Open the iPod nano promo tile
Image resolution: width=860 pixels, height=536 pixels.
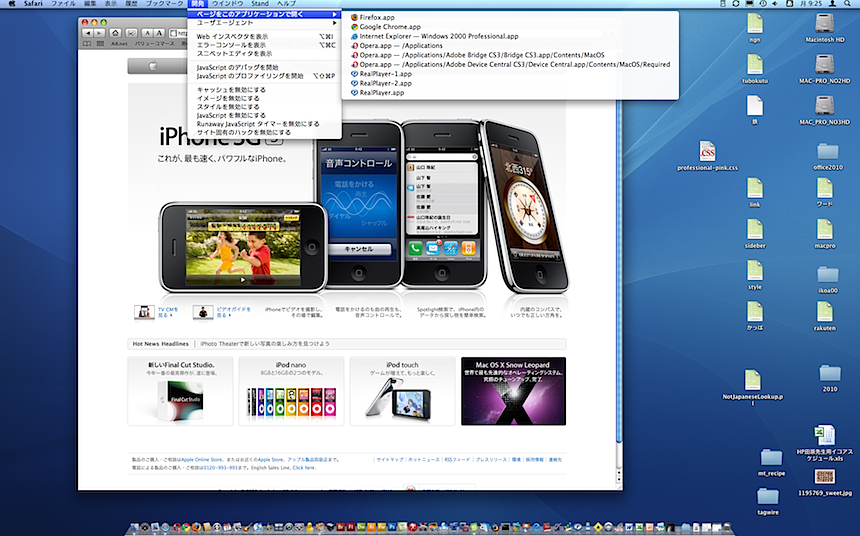point(291,391)
